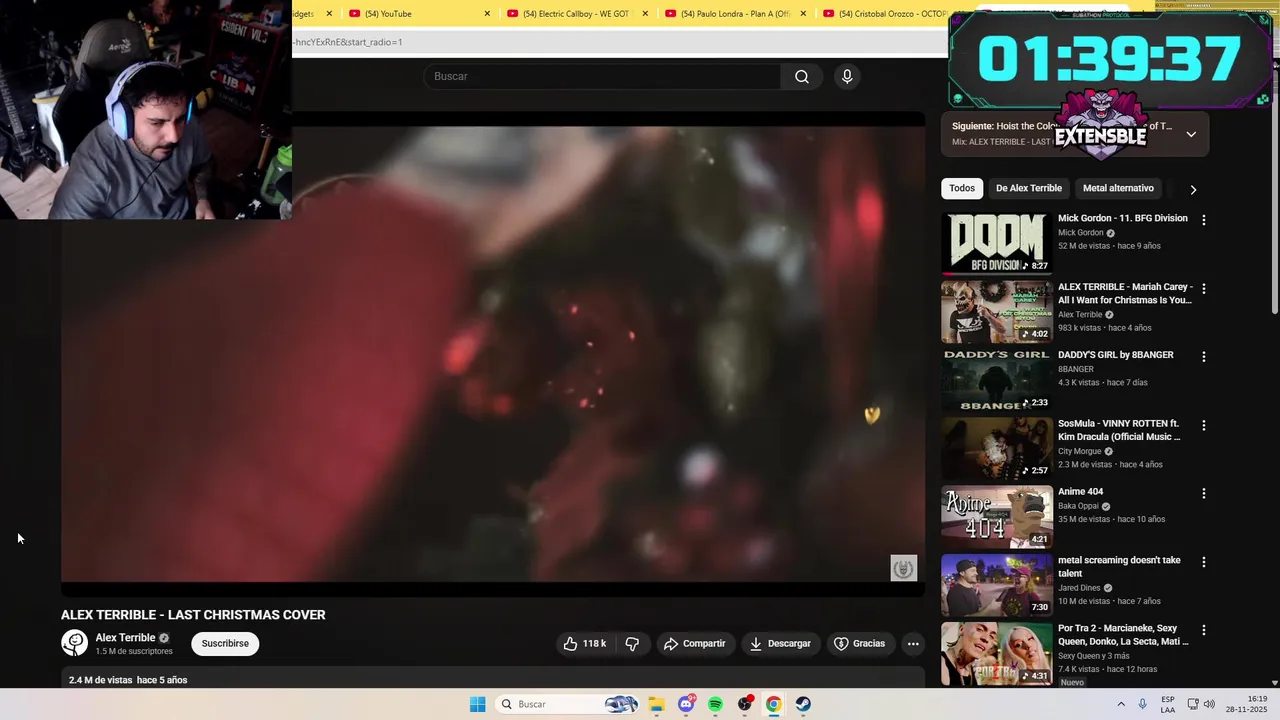The width and height of the screenshot is (1280, 720).
Task: Show hidden system tray icons
Action: pos(1121,704)
